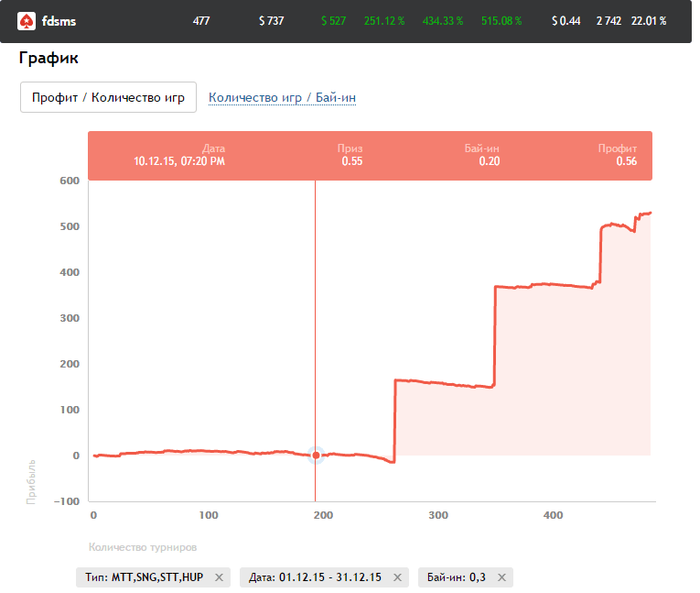
Task: Click the Дата: 01.12.15 - 31.12.15 filter tag
Action: click(324, 577)
